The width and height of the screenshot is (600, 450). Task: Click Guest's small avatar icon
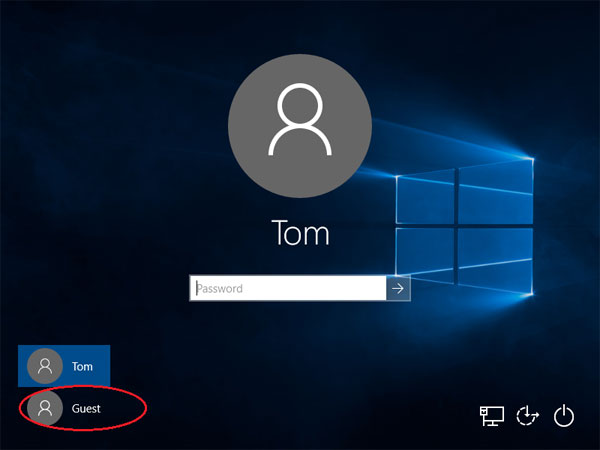45,408
